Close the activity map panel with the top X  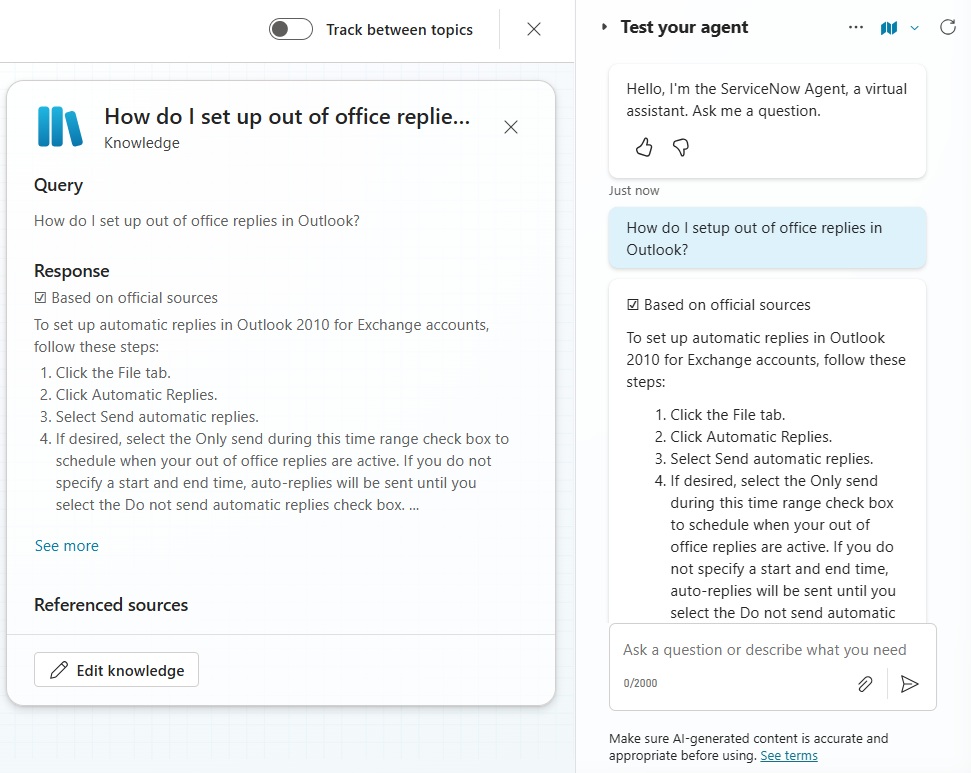534,29
